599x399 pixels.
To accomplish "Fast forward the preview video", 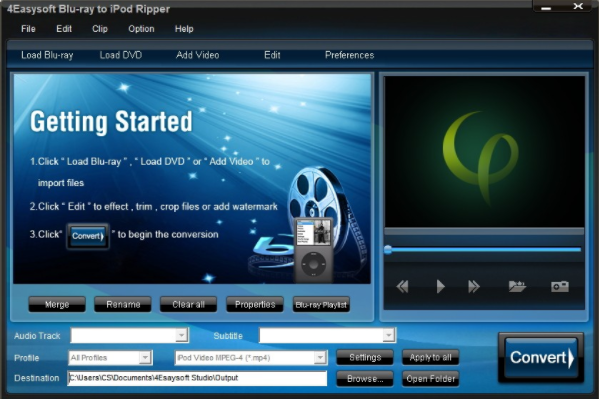I will [x=474, y=286].
